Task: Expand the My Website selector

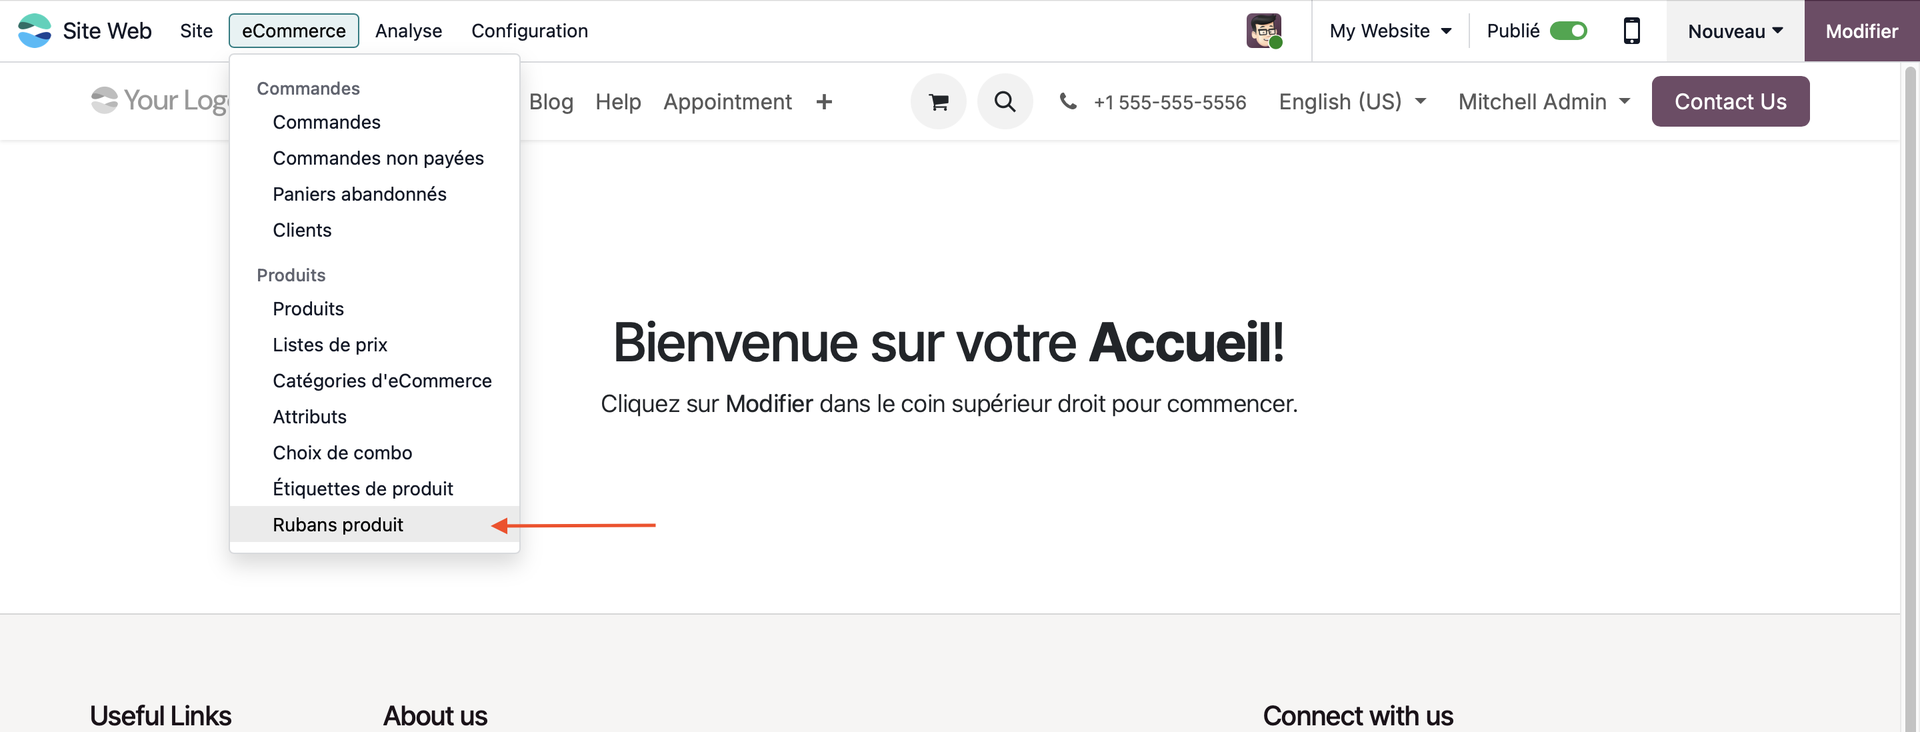Action: pyautogui.click(x=1390, y=31)
